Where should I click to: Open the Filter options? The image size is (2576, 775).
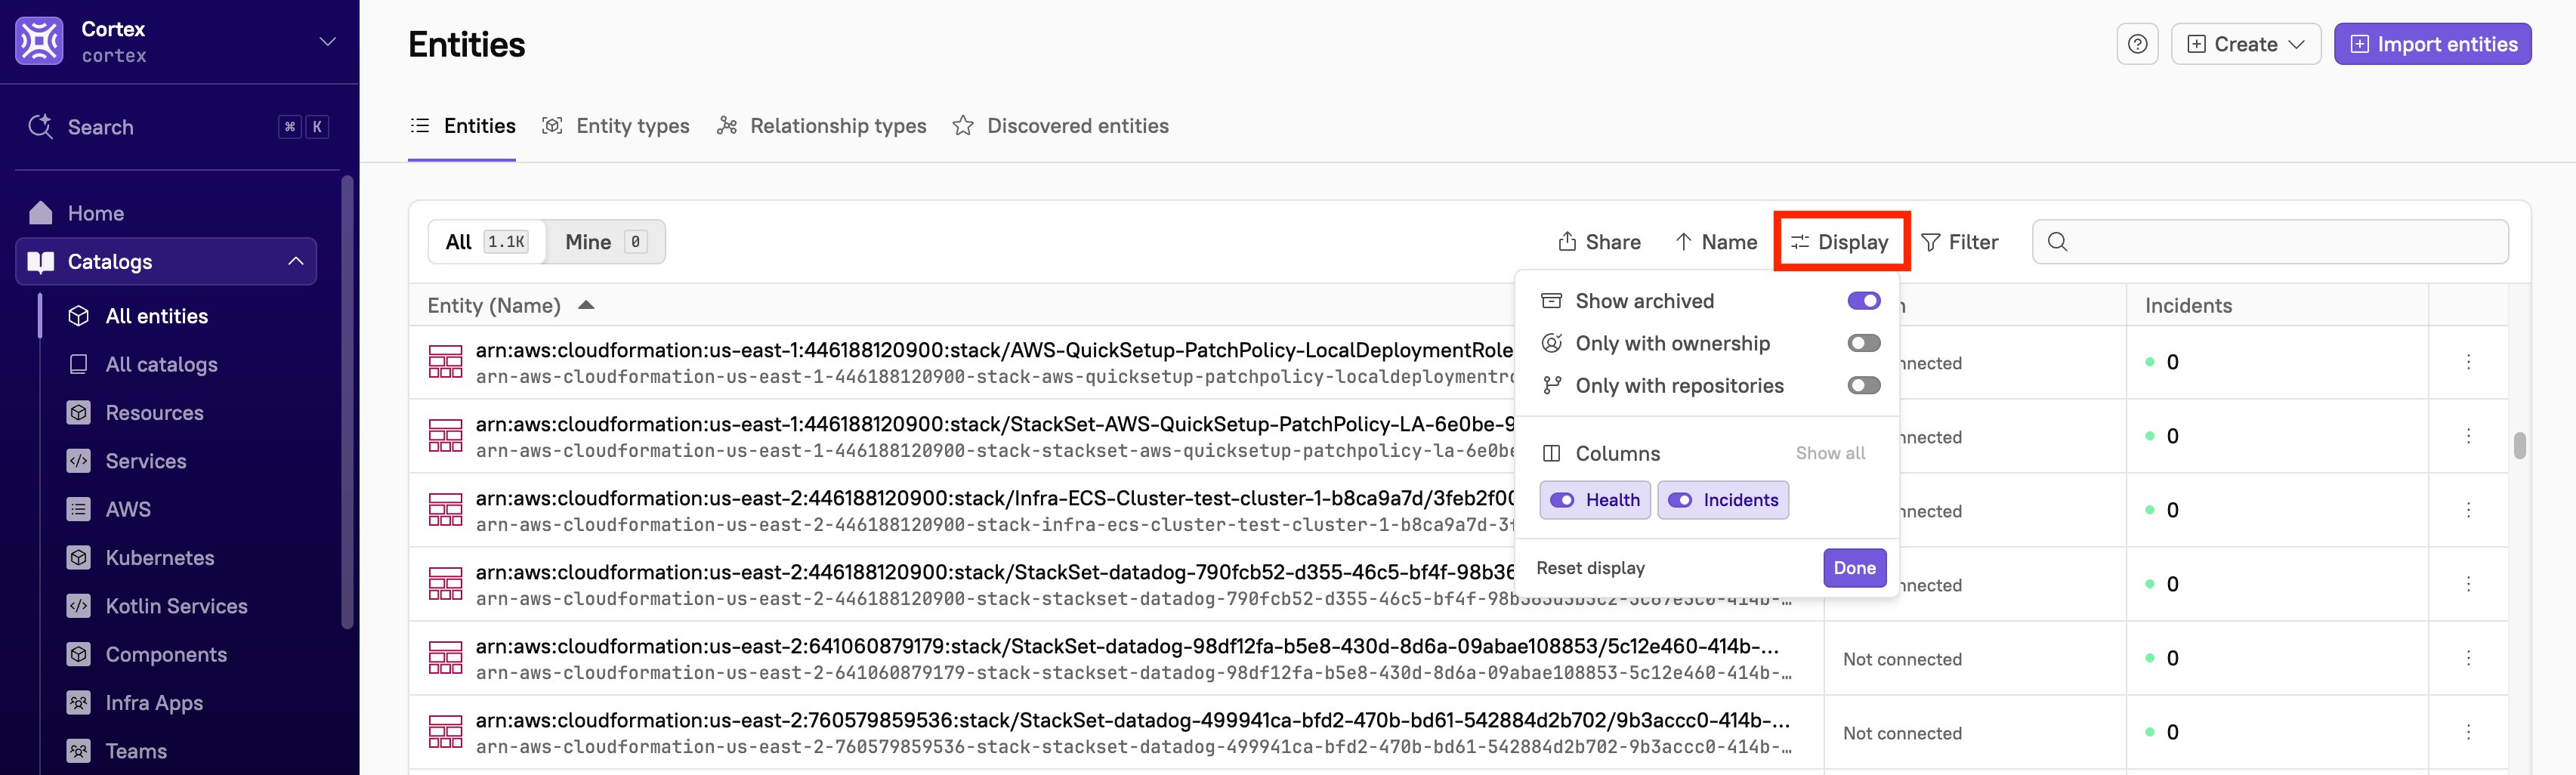pyautogui.click(x=1960, y=242)
